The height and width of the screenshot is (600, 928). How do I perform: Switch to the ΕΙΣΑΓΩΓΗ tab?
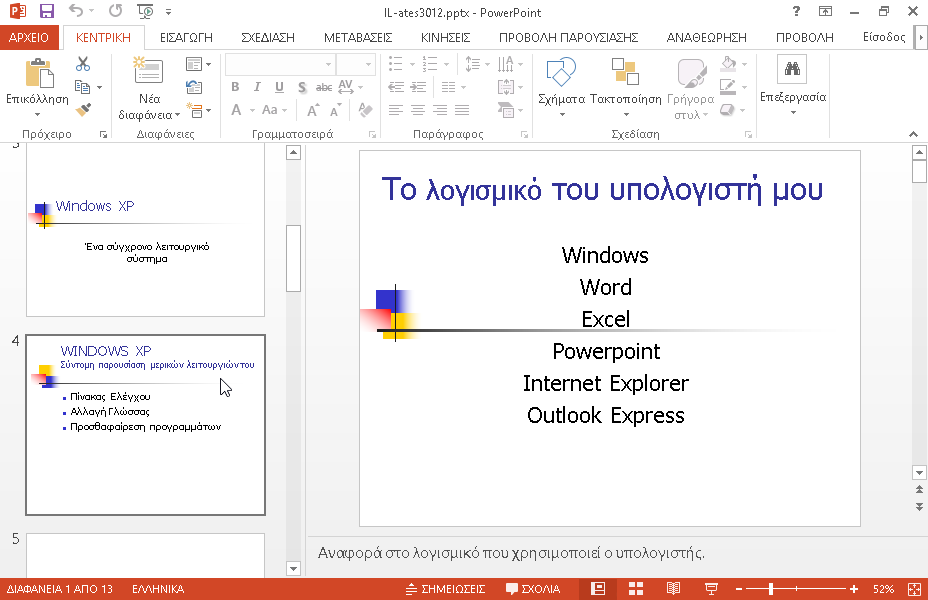coord(186,37)
